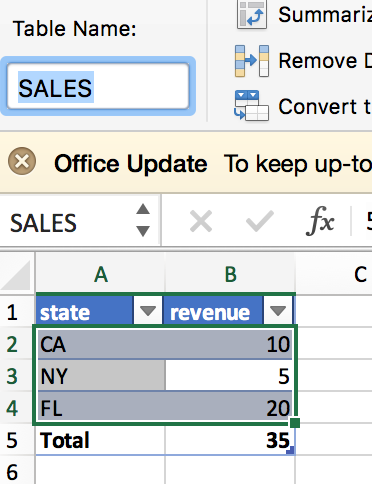Click the Remove Duplicates icon
Viewport: 372px width, 484px height.
pos(252,61)
